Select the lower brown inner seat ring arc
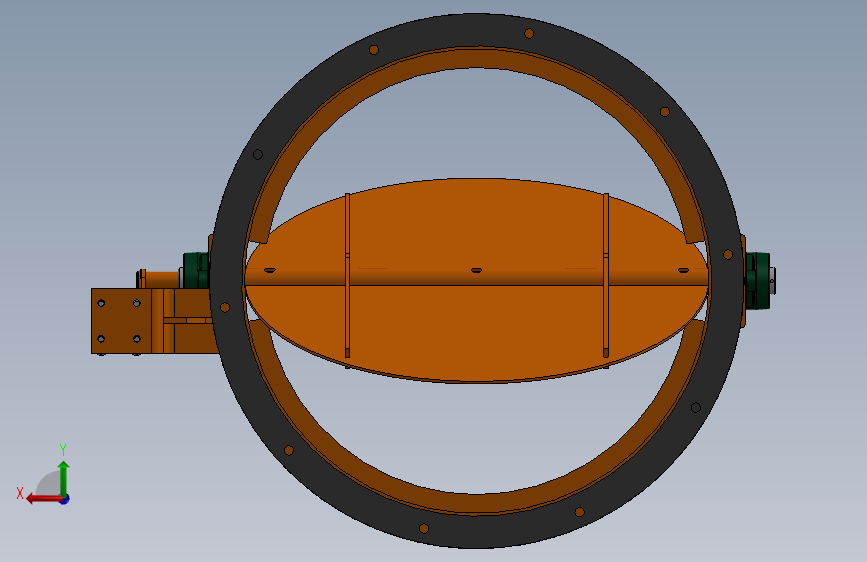This screenshot has width=867, height=562. click(x=476, y=502)
